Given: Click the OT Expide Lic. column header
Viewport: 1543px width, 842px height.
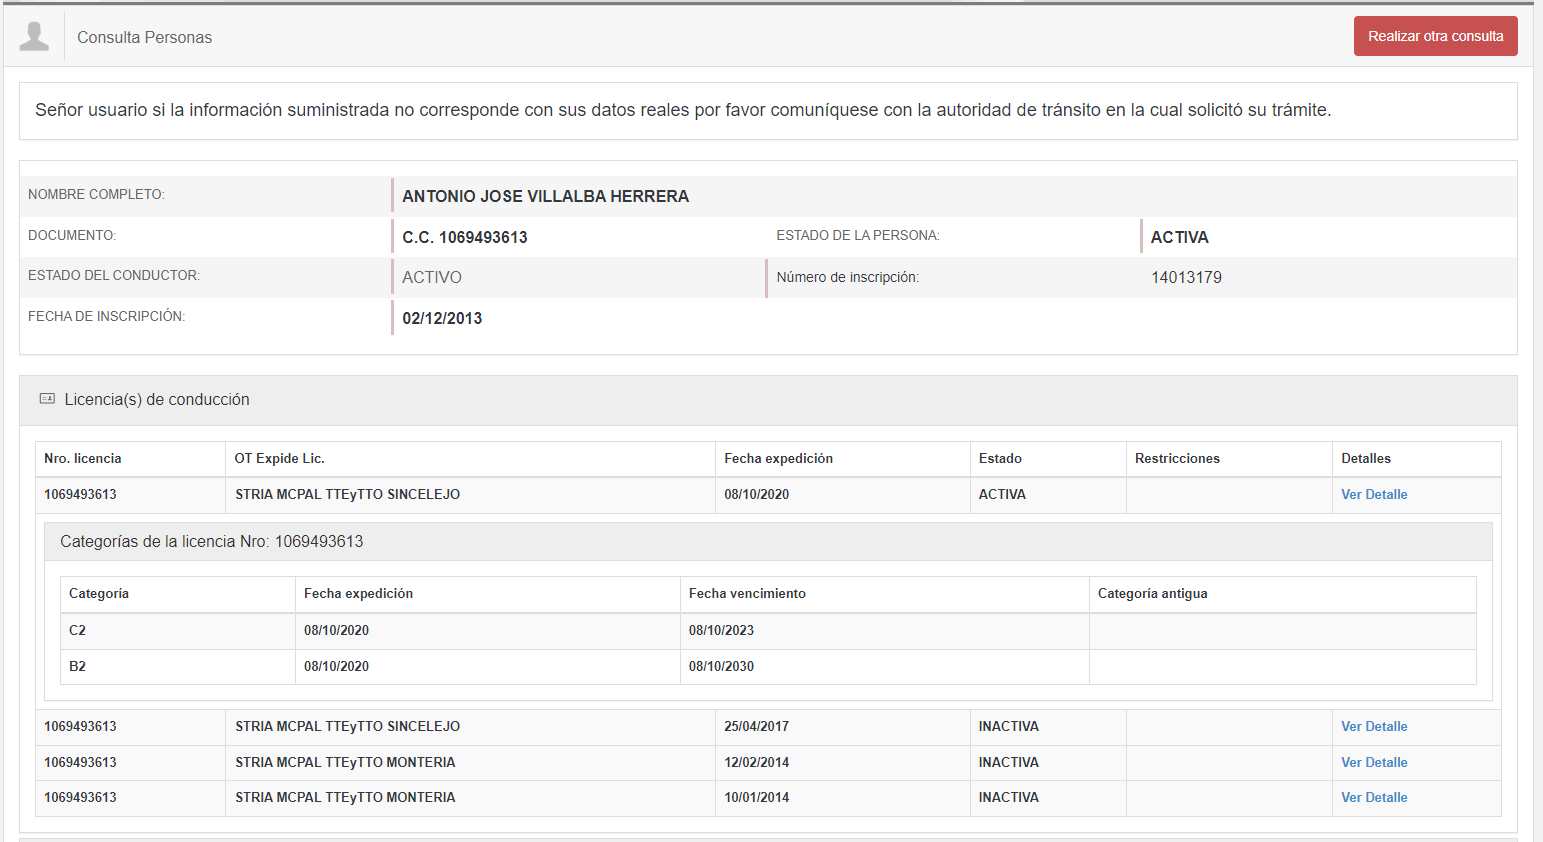Looking at the screenshot, I should click(x=279, y=459).
